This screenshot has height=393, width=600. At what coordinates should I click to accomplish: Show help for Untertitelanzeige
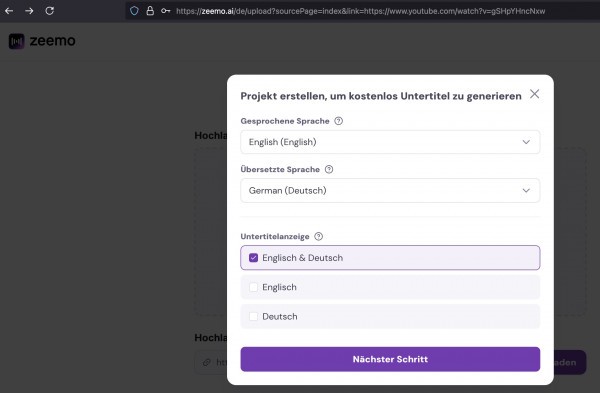(x=318, y=236)
